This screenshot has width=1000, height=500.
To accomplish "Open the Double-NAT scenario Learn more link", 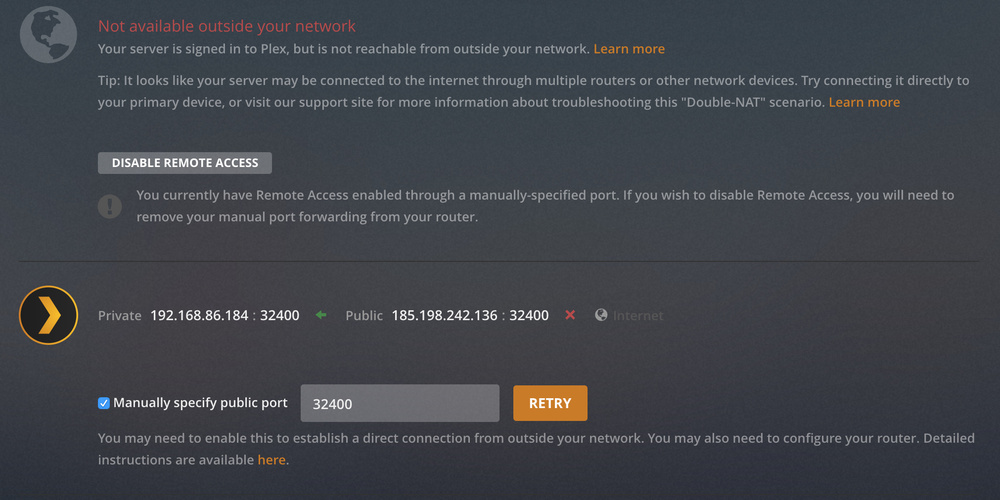I will 864,102.
